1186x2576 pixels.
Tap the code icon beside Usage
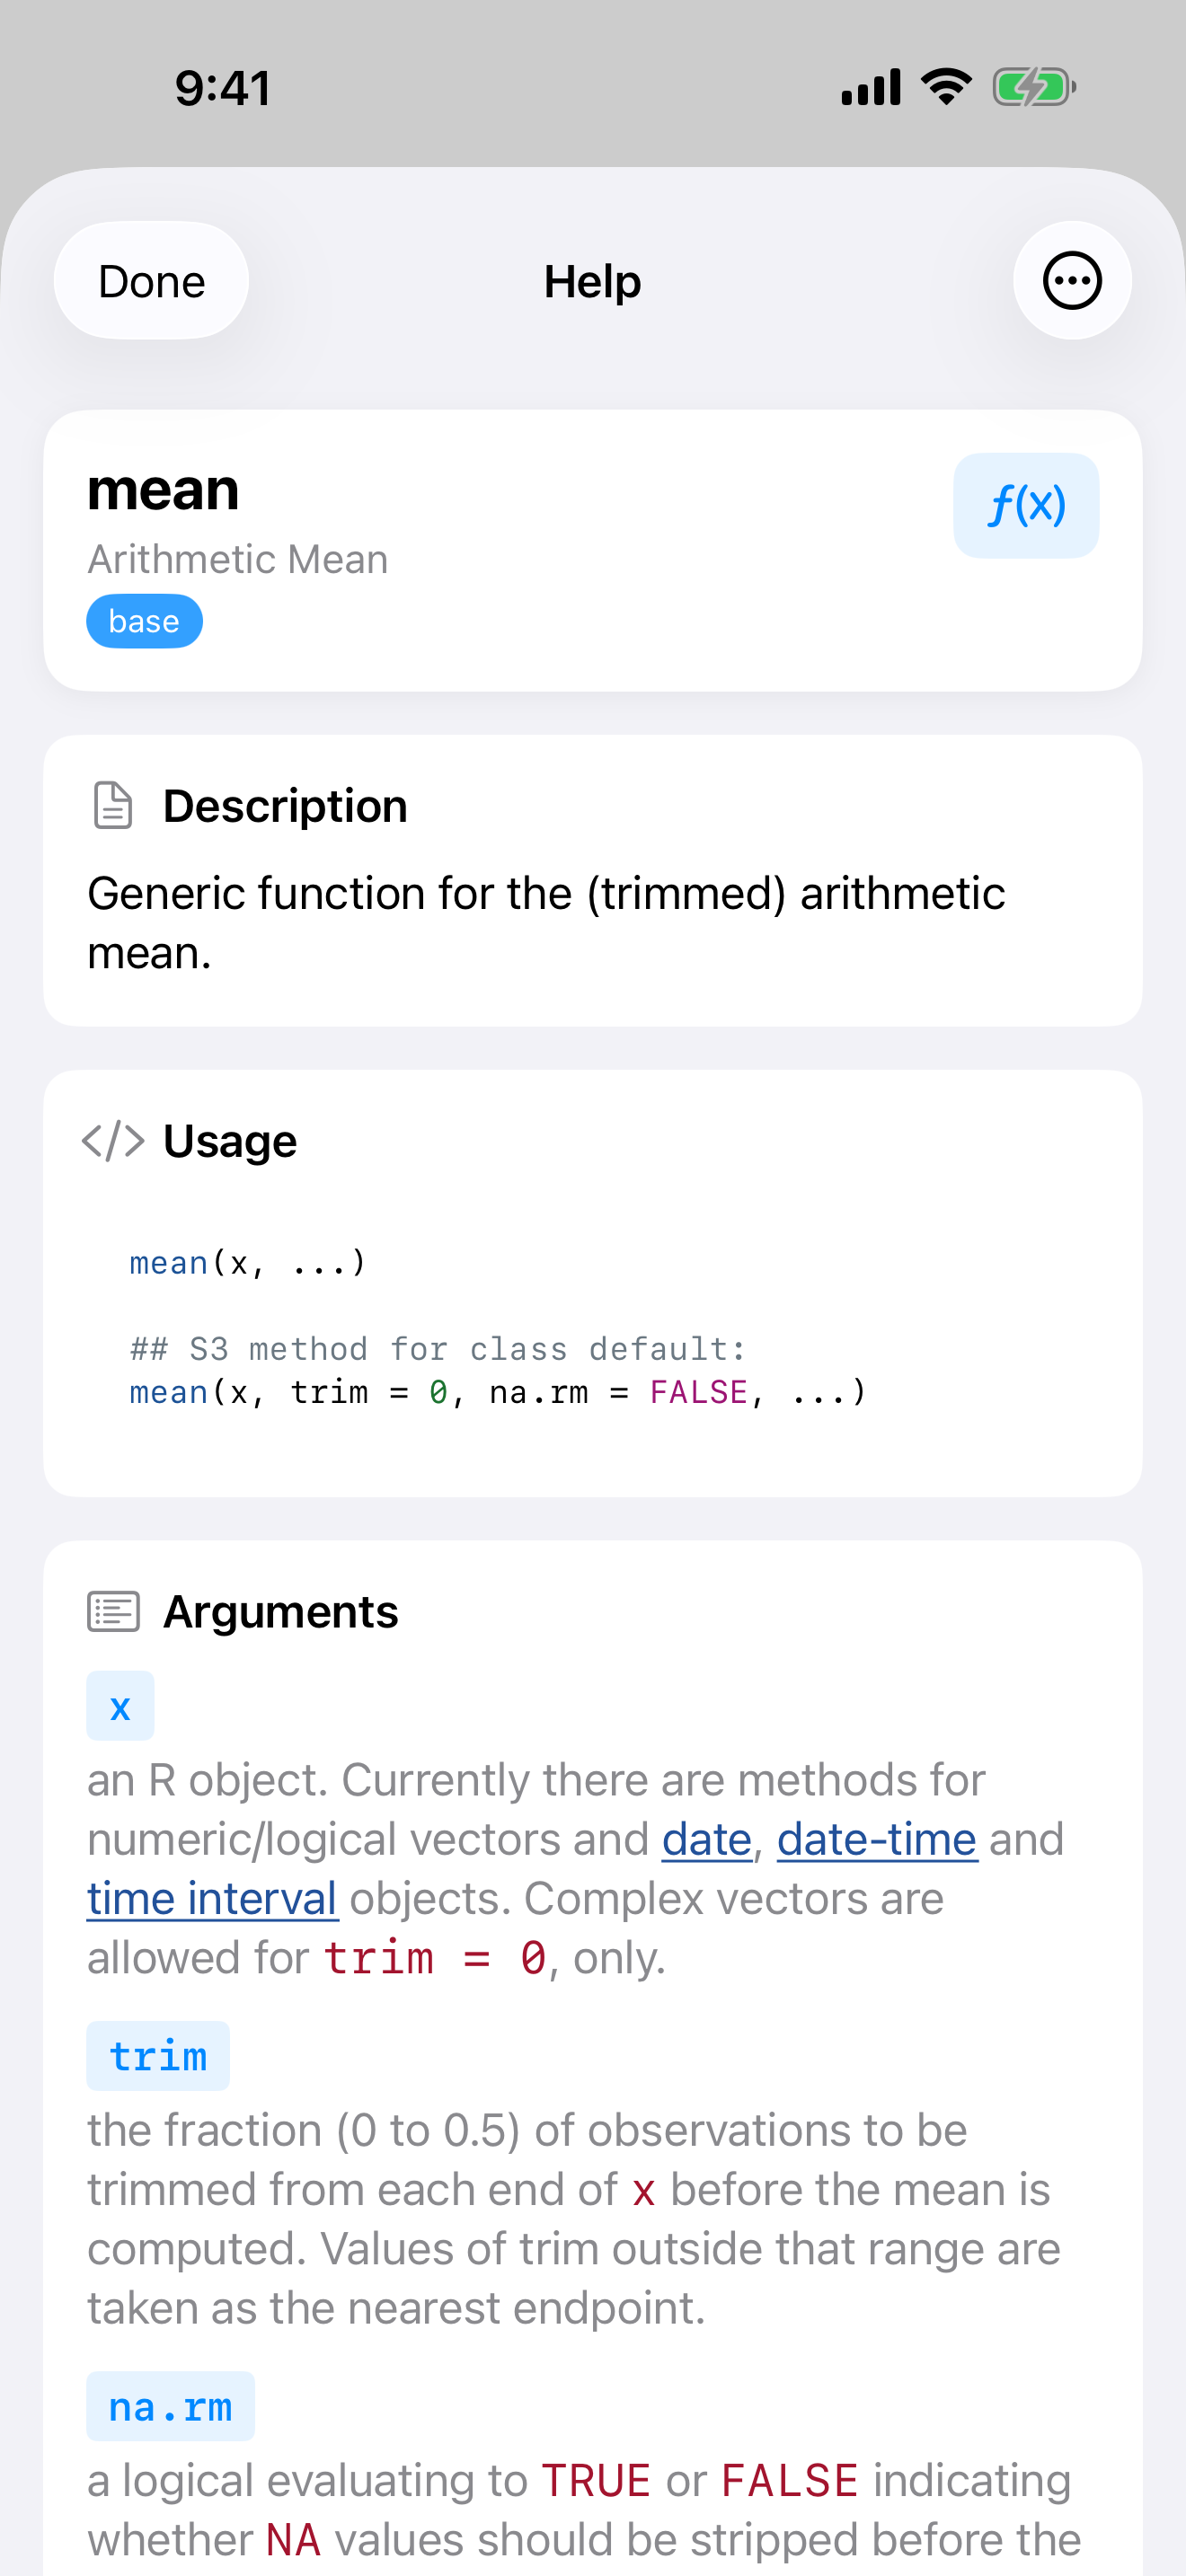click(115, 1139)
